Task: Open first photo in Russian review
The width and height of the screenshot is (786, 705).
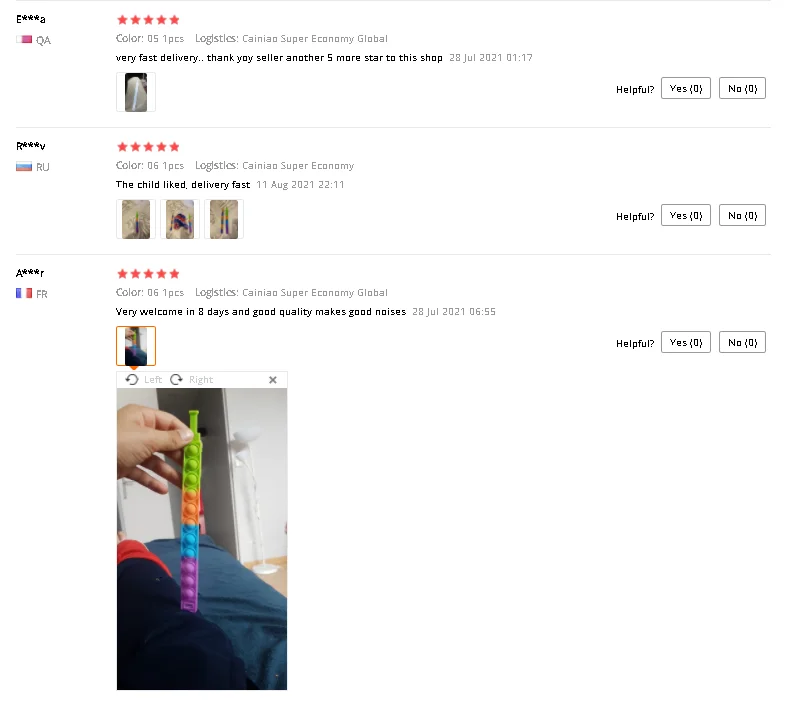Action: pos(136,219)
